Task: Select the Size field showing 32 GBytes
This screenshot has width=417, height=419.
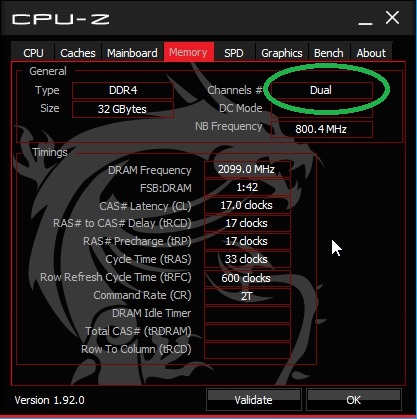Action: tap(123, 109)
